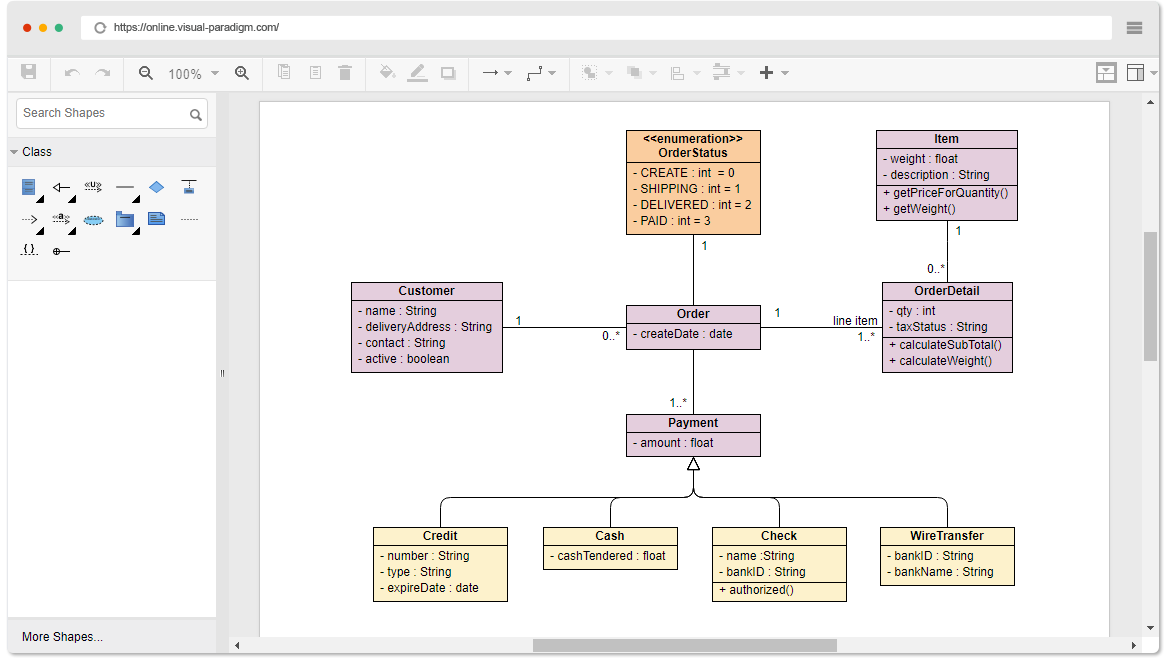This screenshot has width=1170, height=665.
Task: Delete selection using the trash icon
Action: pos(345,72)
